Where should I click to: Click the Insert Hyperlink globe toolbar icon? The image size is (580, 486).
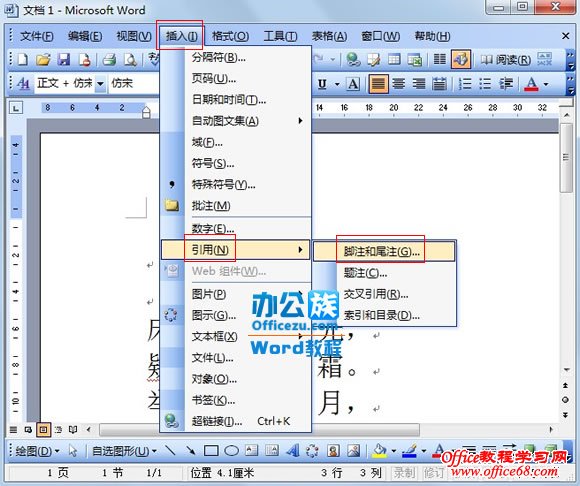click(353, 59)
